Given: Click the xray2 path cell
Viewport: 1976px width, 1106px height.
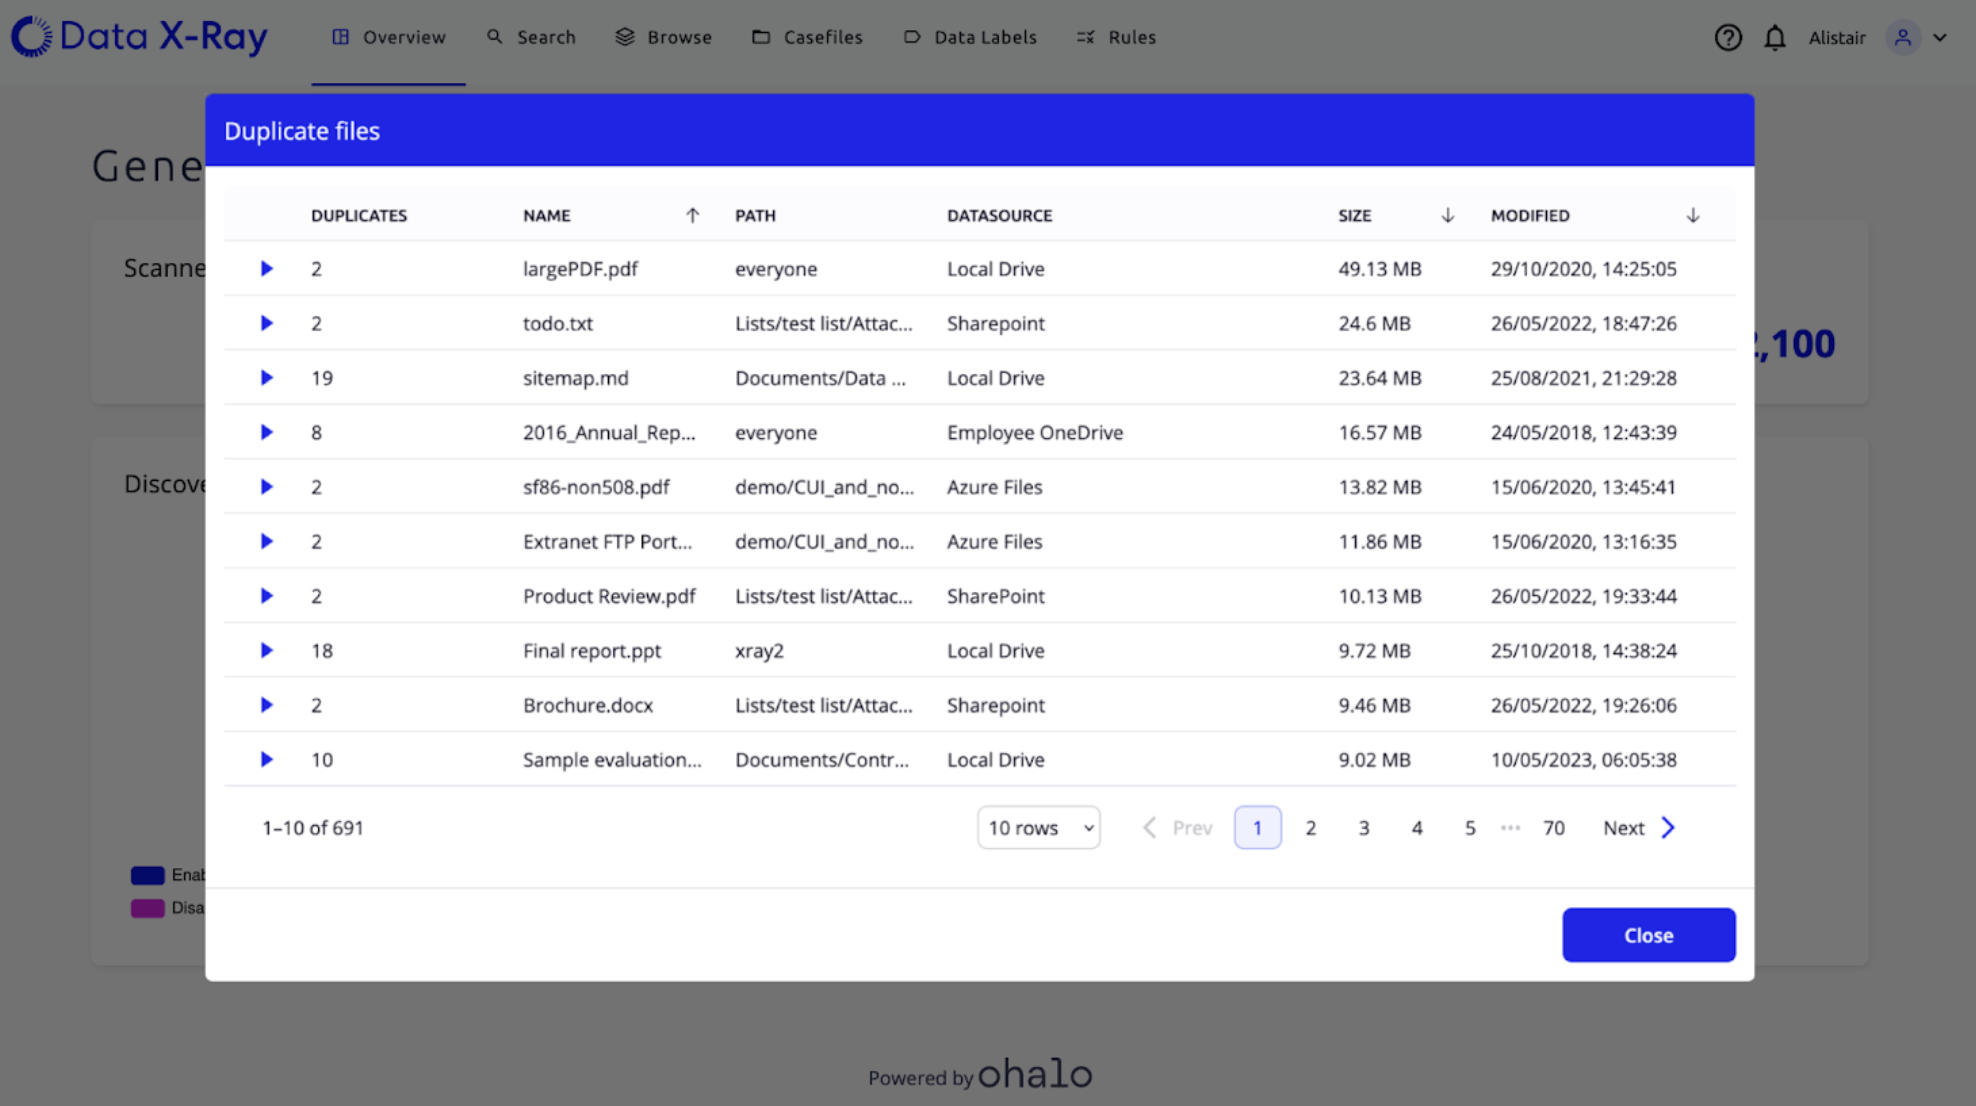Looking at the screenshot, I should (759, 650).
